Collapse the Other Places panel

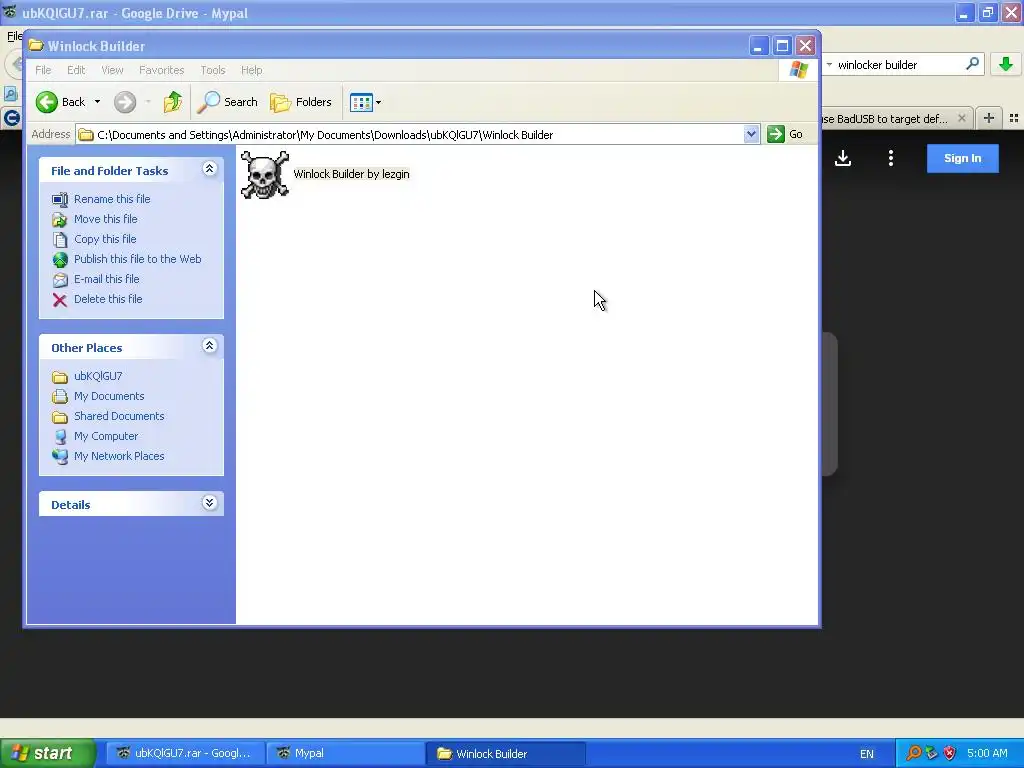(x=209, y=346)
